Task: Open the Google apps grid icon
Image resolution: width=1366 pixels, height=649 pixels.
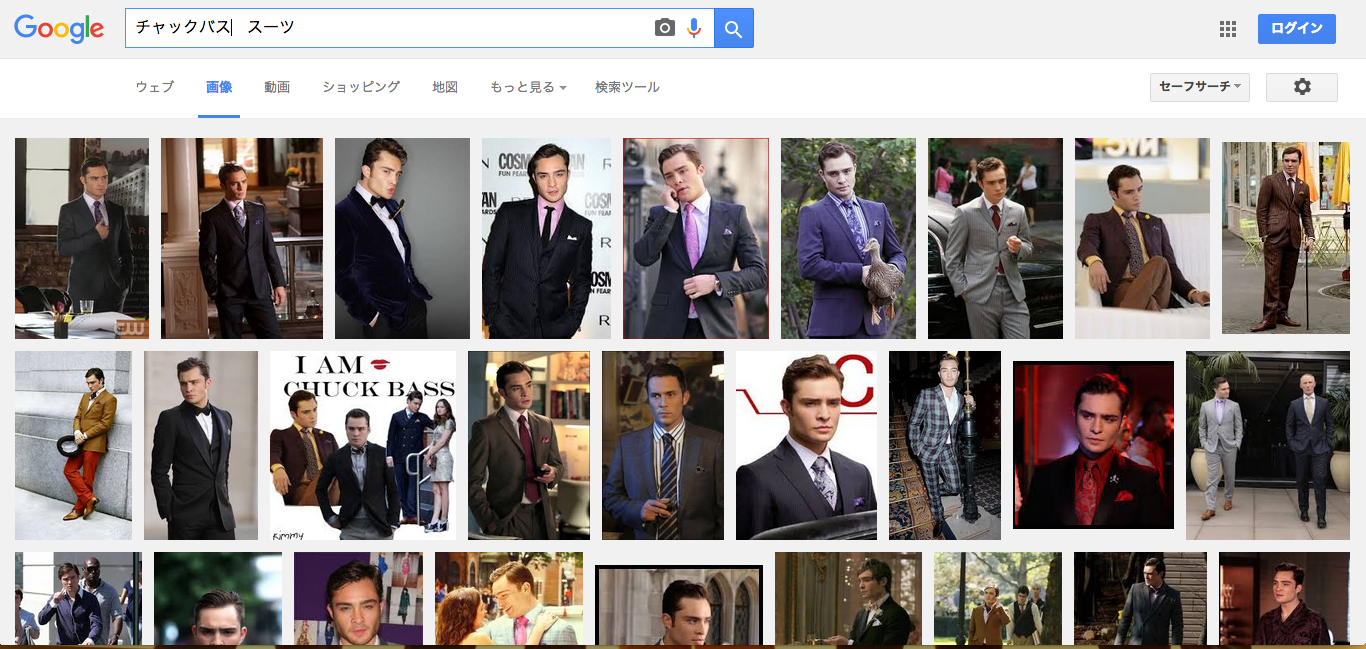Action: pyautogui.click(x=1228, y=29)
